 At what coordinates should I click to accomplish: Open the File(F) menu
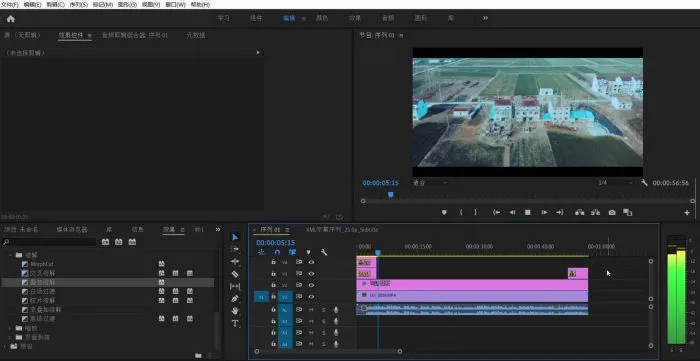(x=10, y=4)
